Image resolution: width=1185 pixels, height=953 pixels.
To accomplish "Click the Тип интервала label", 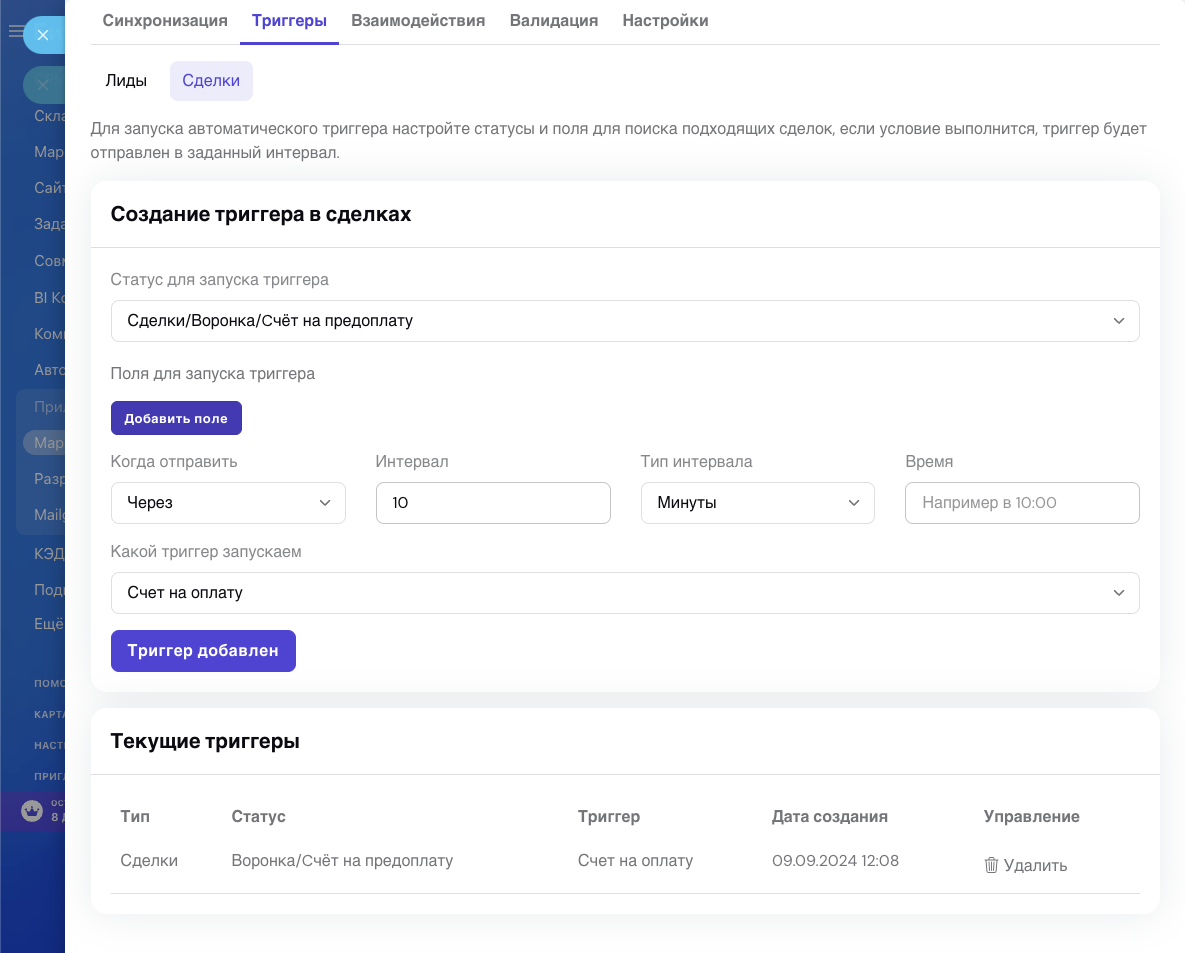I will point(696,462).
